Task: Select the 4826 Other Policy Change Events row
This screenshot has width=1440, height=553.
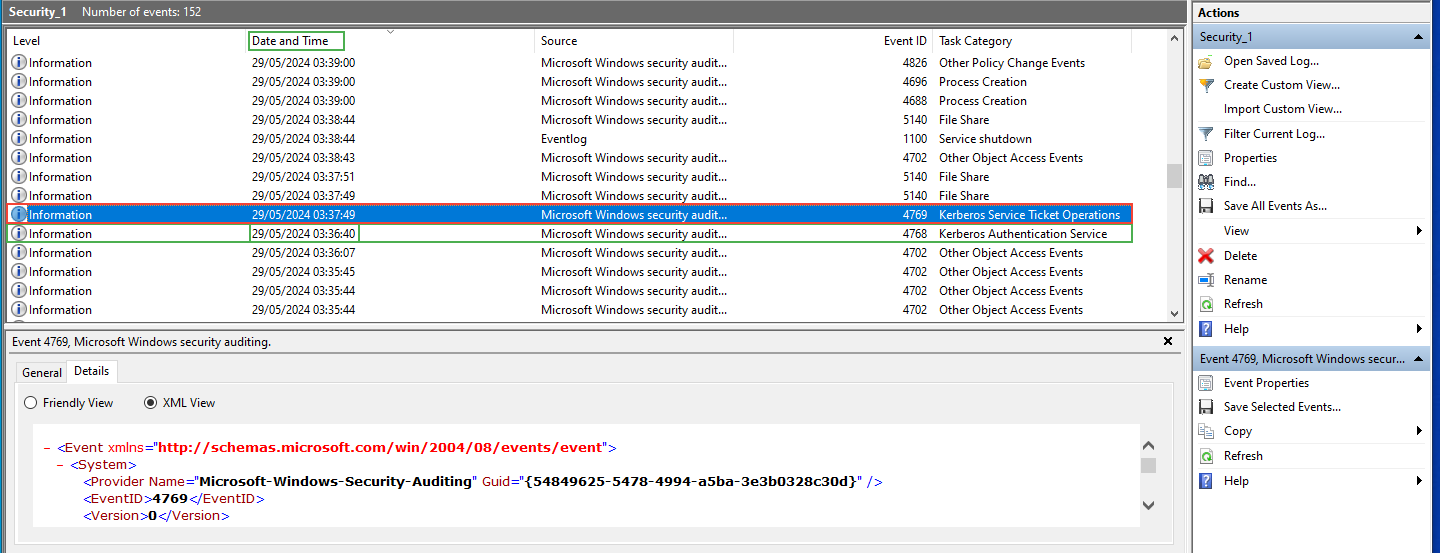Action: [570, 63]
